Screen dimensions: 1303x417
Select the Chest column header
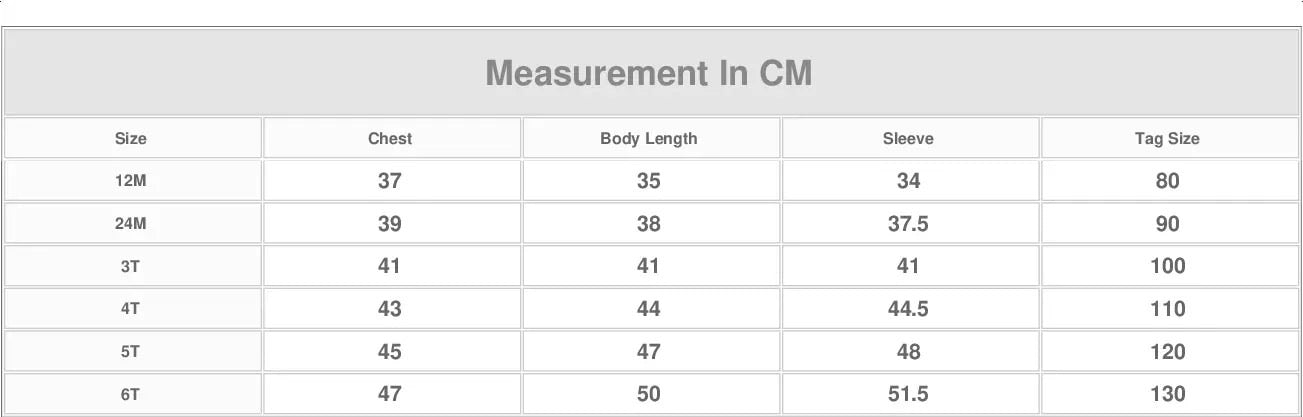coord(390,139)
